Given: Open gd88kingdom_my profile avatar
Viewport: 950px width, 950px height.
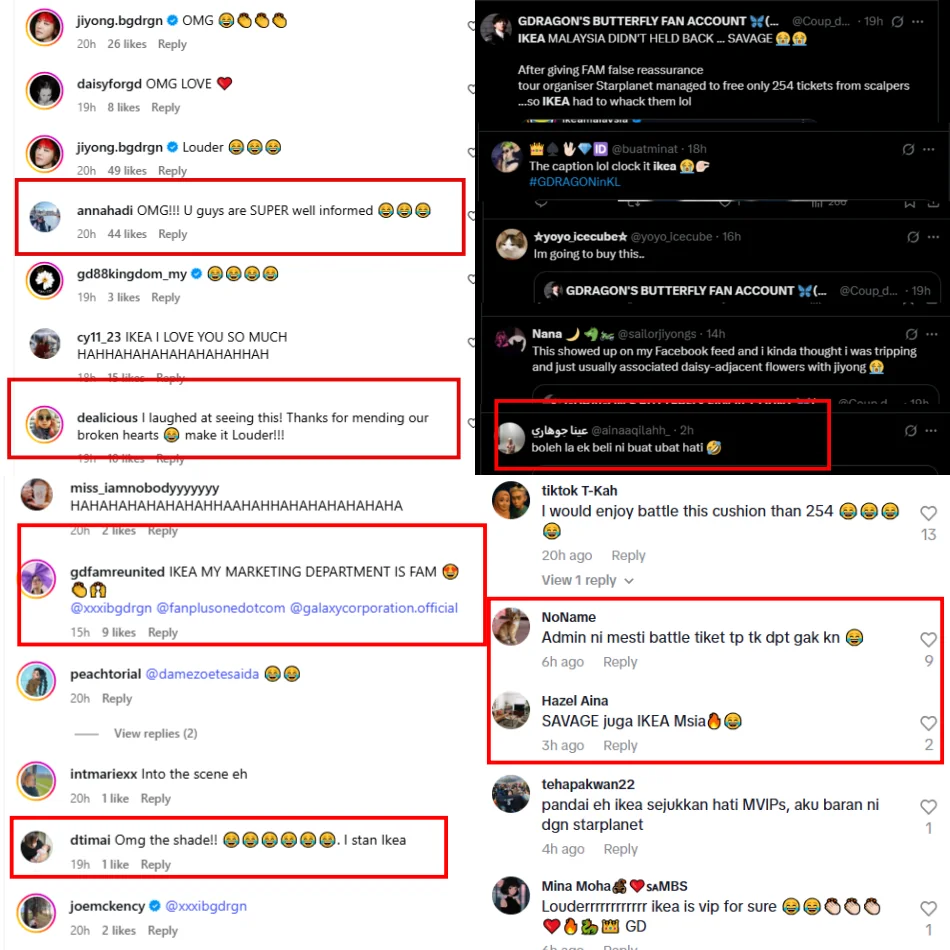Looking at the screenshot, I should pos(44,281).
